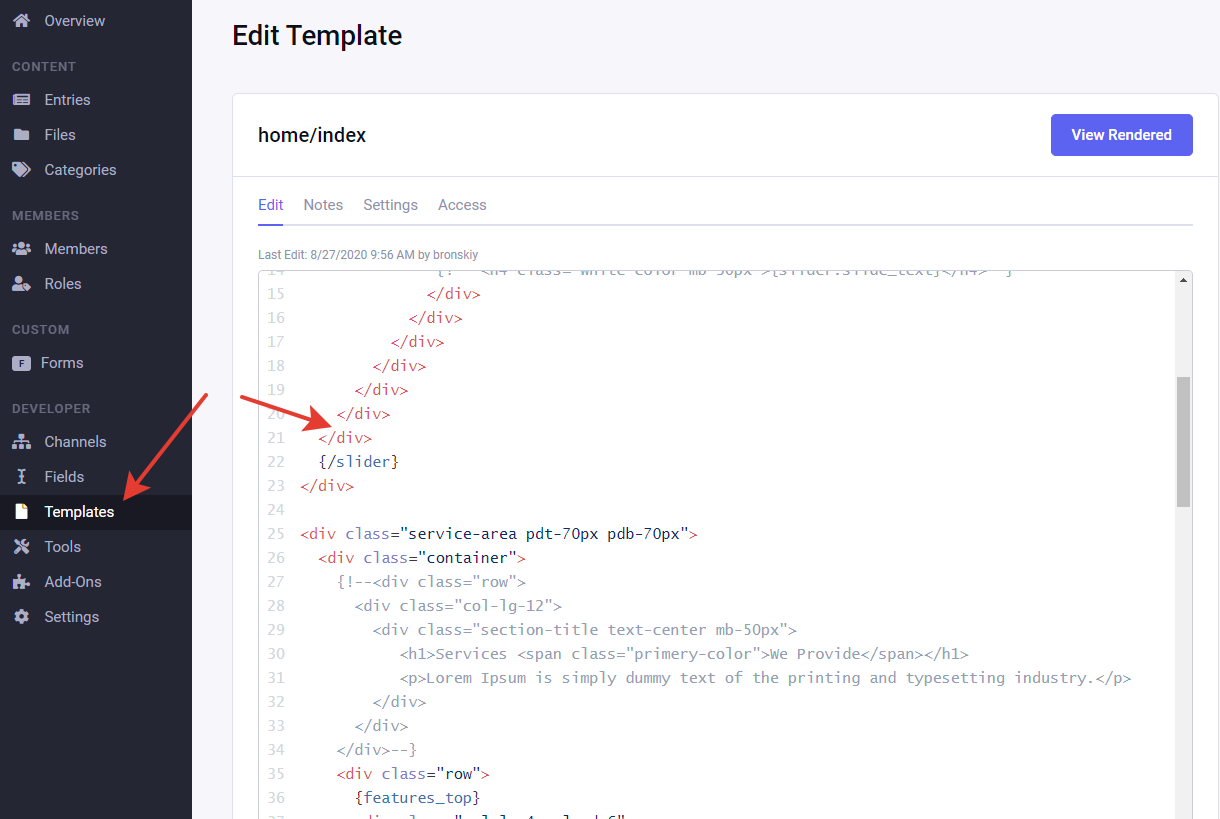
Task: Click the Forms icon in sidebar
Action: pyautogui.click(x=21, y=363)
